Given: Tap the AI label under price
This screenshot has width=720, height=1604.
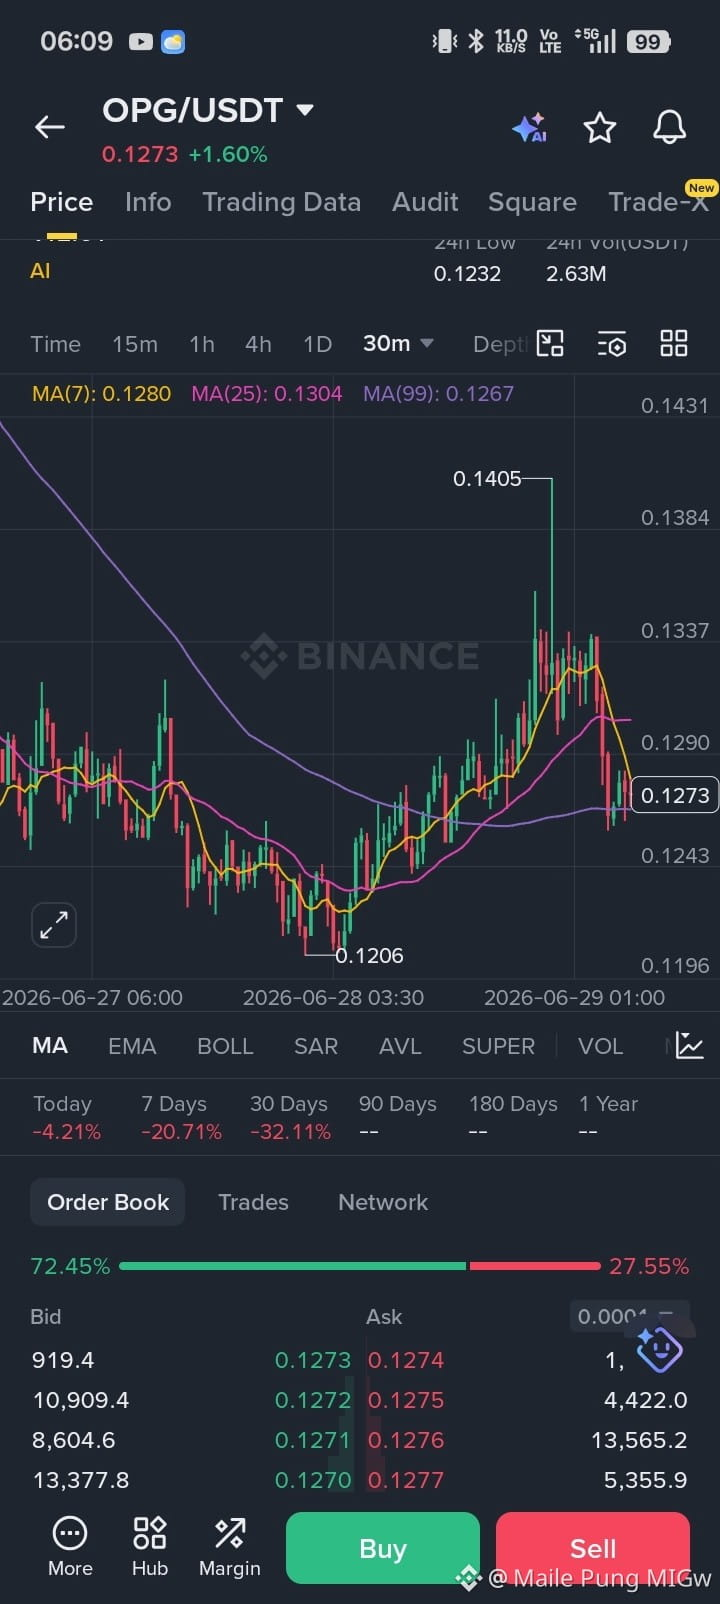Looking at the screenshot, I should [x=40, y=271].
